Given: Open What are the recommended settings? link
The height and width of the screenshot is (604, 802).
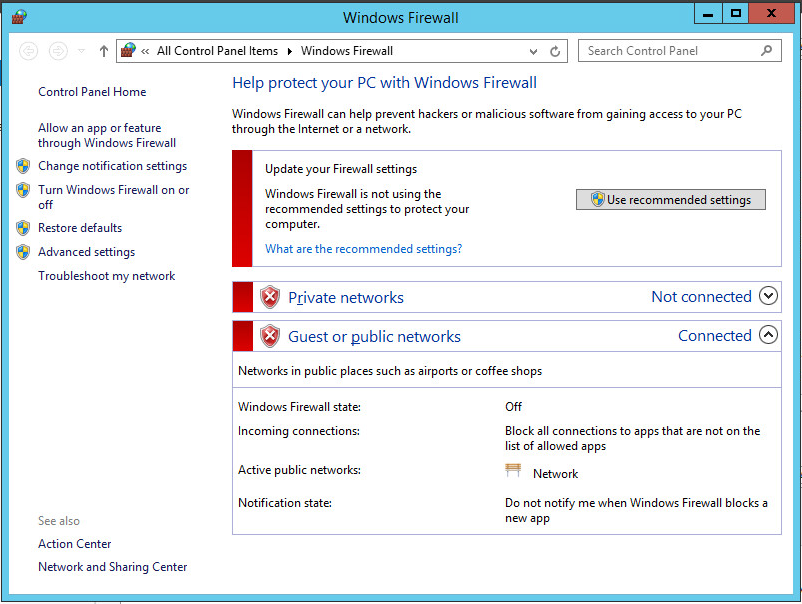Looking at the screenshot, I should click(x=364, y=249).
